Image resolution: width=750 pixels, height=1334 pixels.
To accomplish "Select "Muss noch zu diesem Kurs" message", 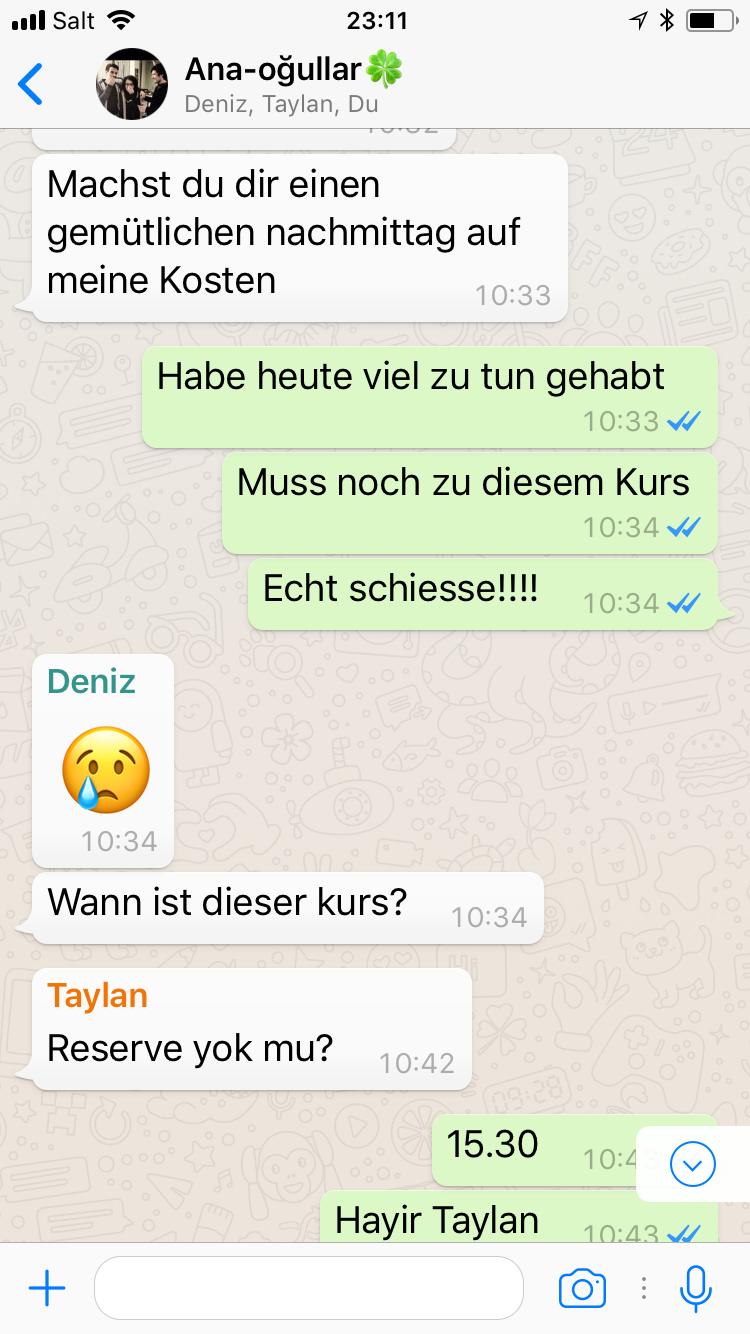I will (x=470, y=502).
